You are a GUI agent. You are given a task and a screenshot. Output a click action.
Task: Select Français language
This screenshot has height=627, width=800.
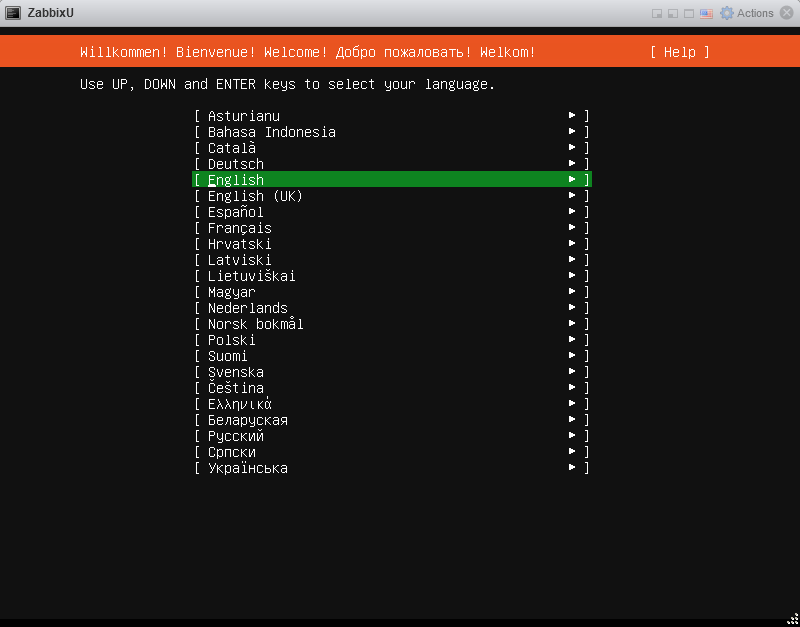[392, 228]
